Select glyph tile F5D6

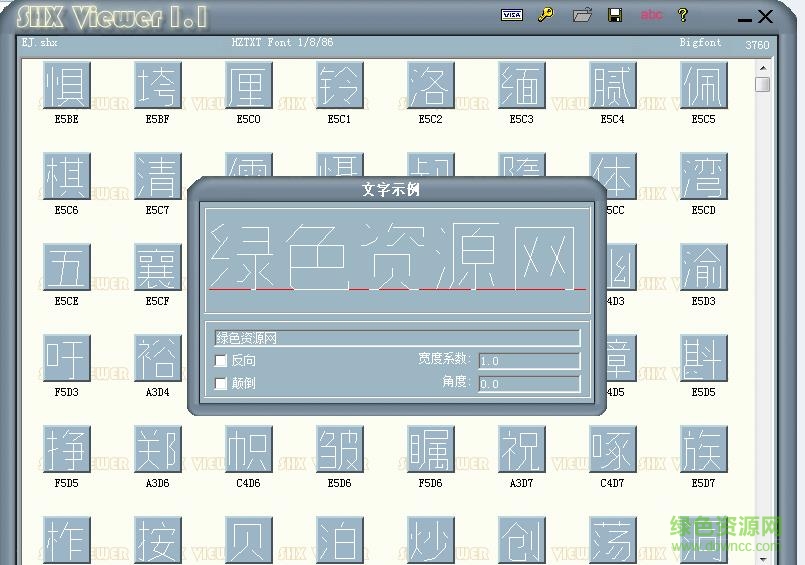tap(431, 449)
